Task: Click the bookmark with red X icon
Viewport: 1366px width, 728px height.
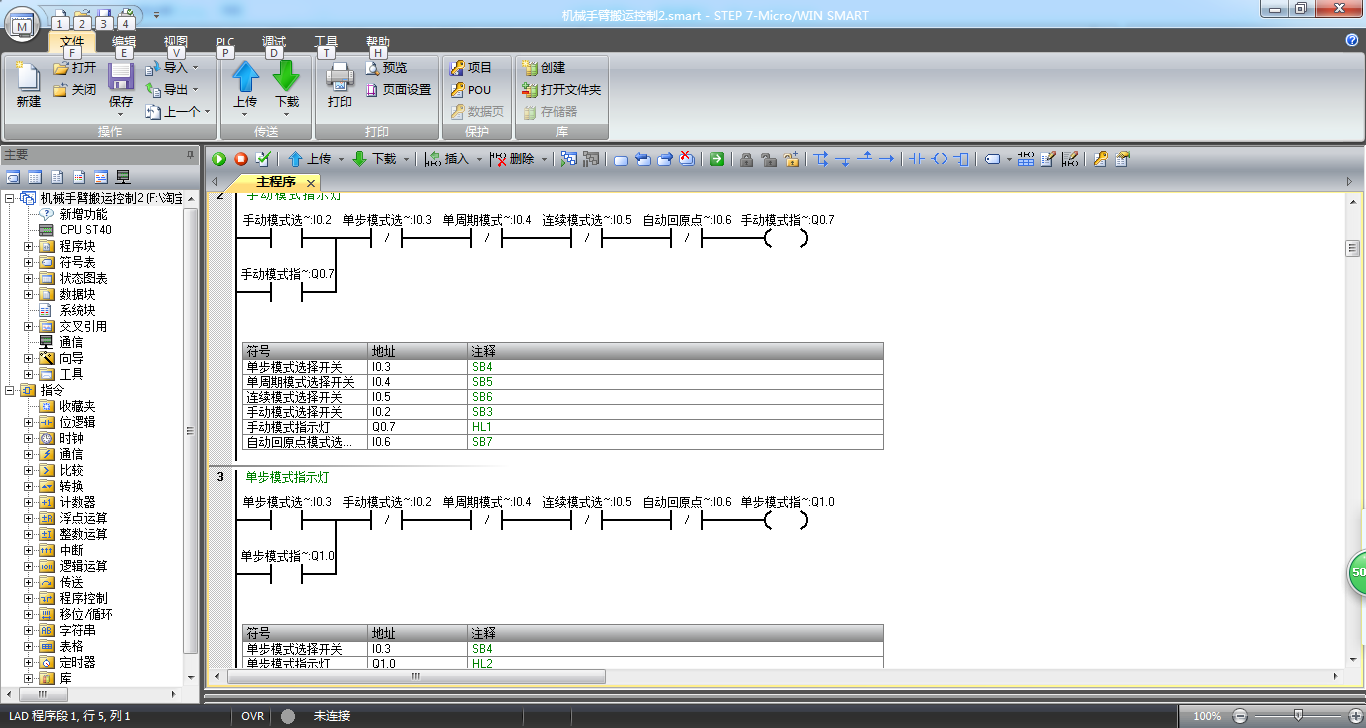Action: point(687,159)
